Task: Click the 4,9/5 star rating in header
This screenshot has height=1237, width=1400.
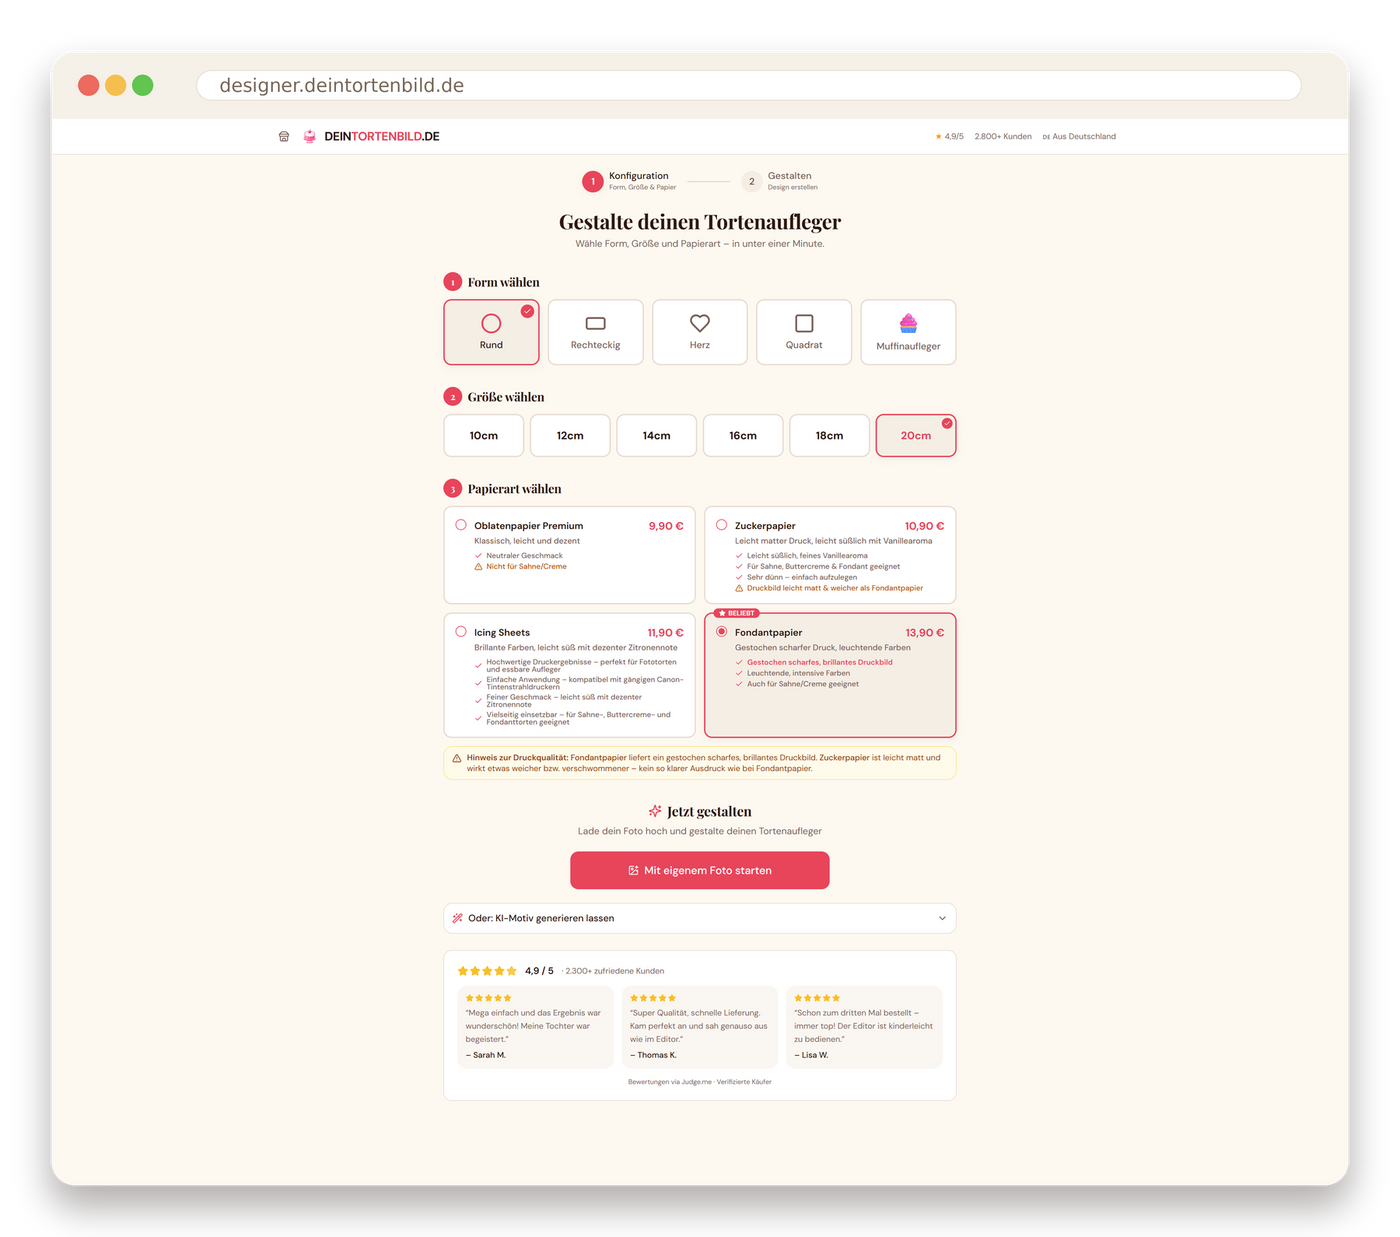Action: pos(950,136)
